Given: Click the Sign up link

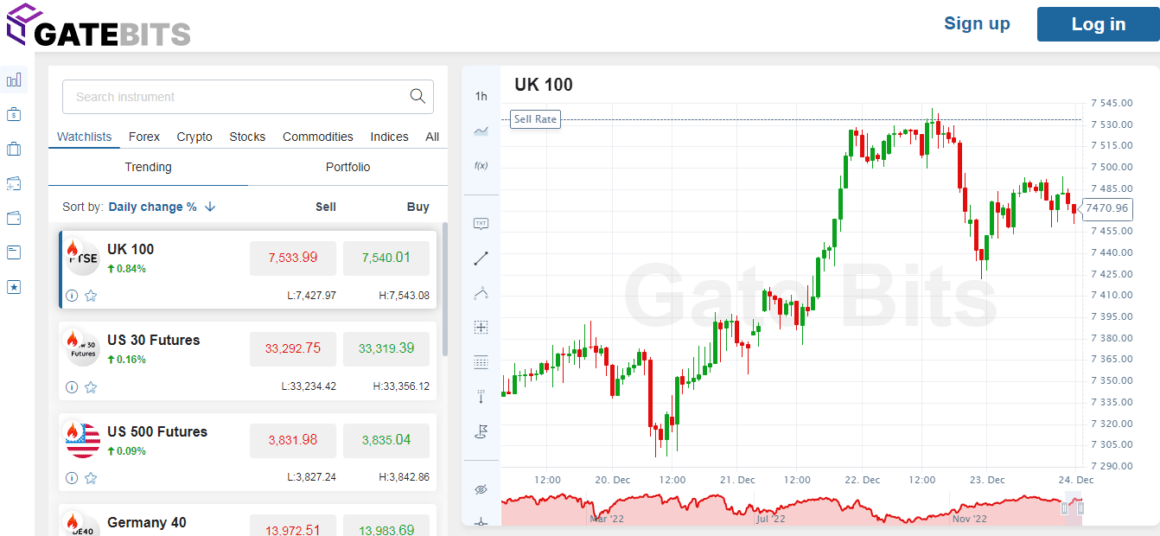Looking at the screenshot, I should (977, 24).
